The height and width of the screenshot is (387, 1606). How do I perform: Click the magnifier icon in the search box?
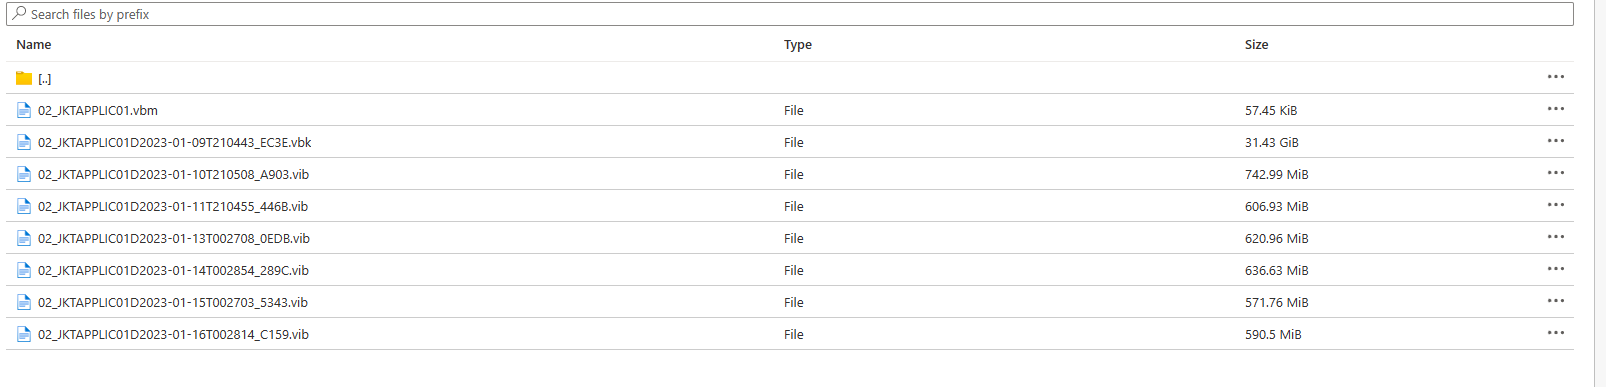coord(19,14)
